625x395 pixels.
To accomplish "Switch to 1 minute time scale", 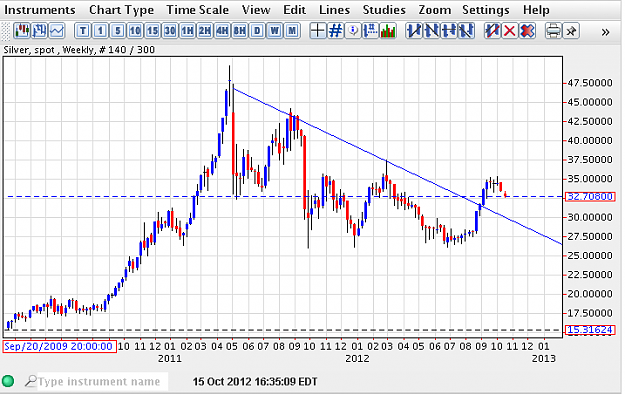I will [100, 31].
